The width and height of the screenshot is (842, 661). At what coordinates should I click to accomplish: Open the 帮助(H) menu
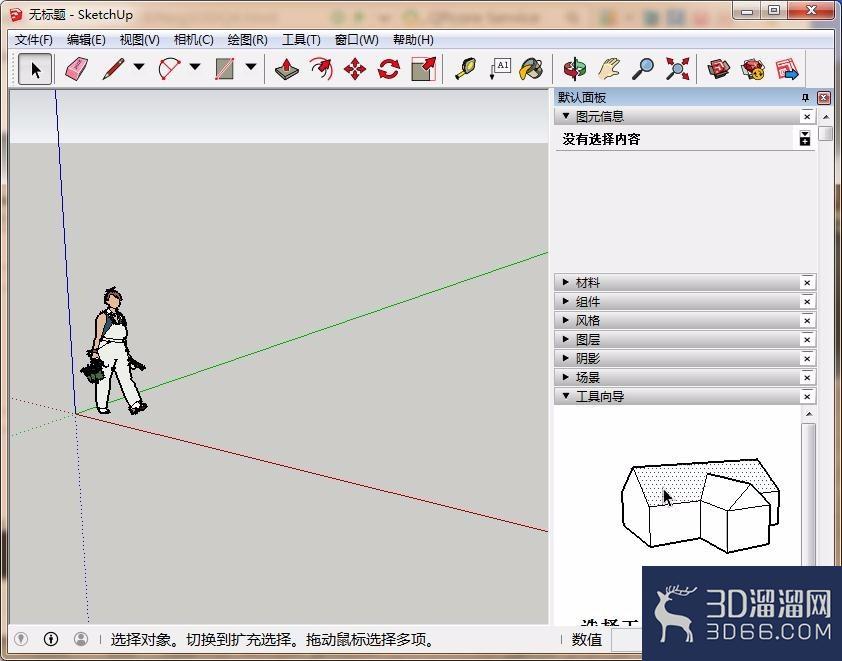point(413,40)
